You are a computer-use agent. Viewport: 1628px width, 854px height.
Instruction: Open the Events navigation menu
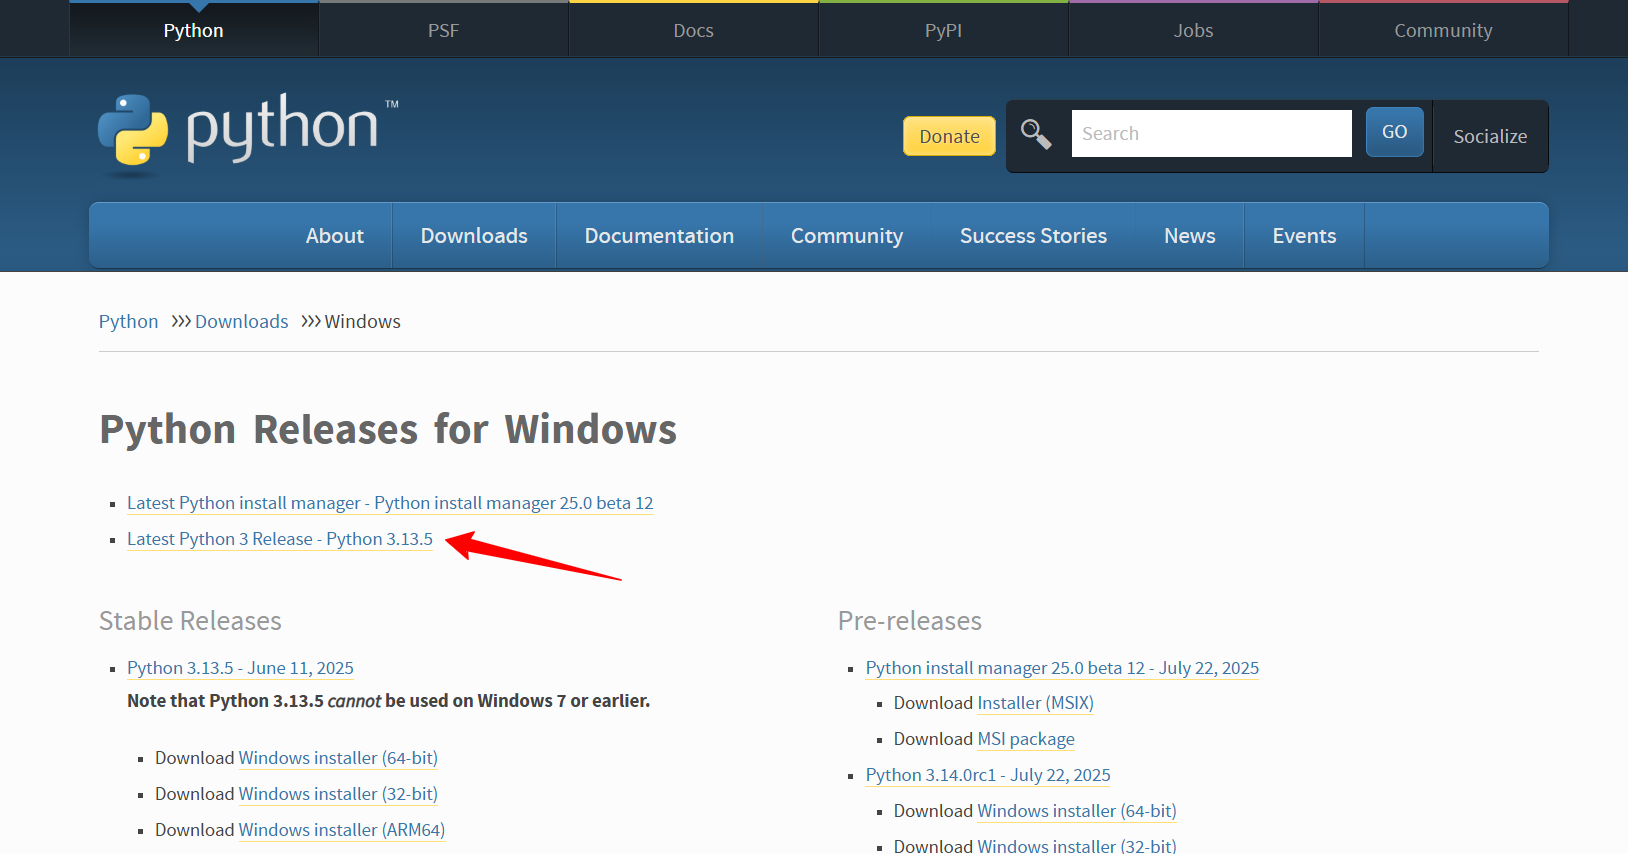pos(1304,235)
